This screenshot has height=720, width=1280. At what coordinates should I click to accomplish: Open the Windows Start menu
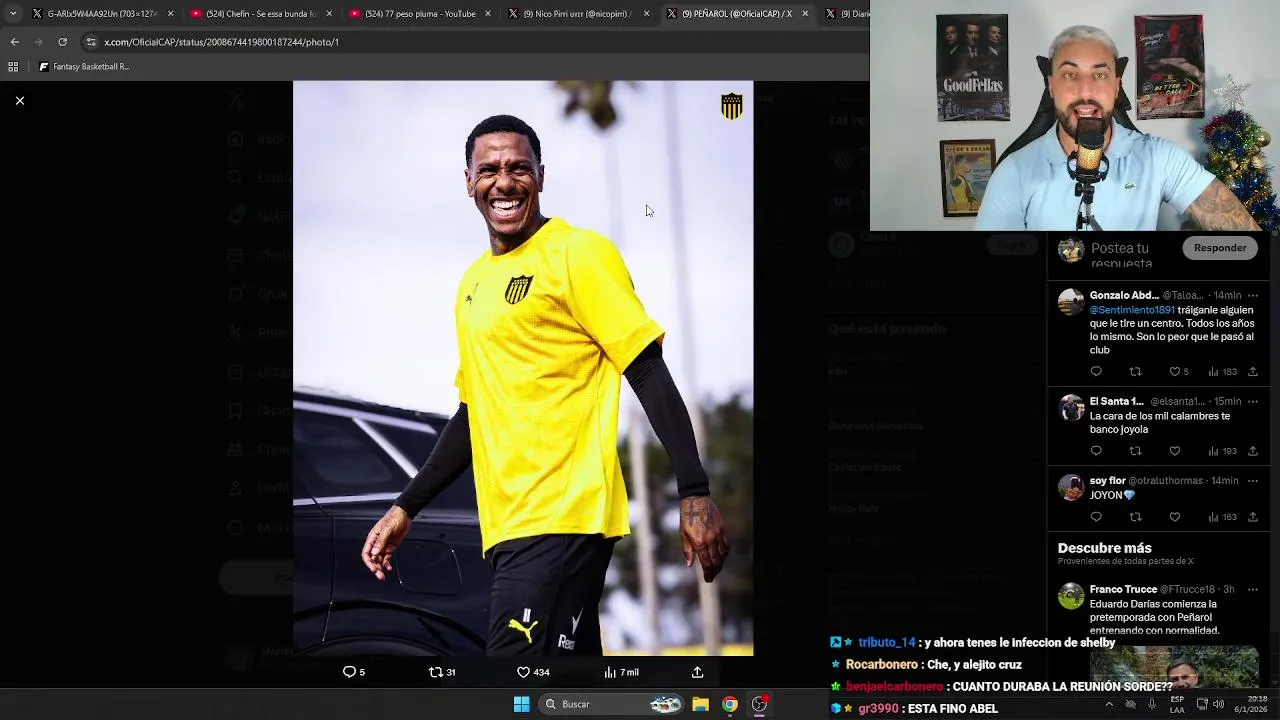521,704
